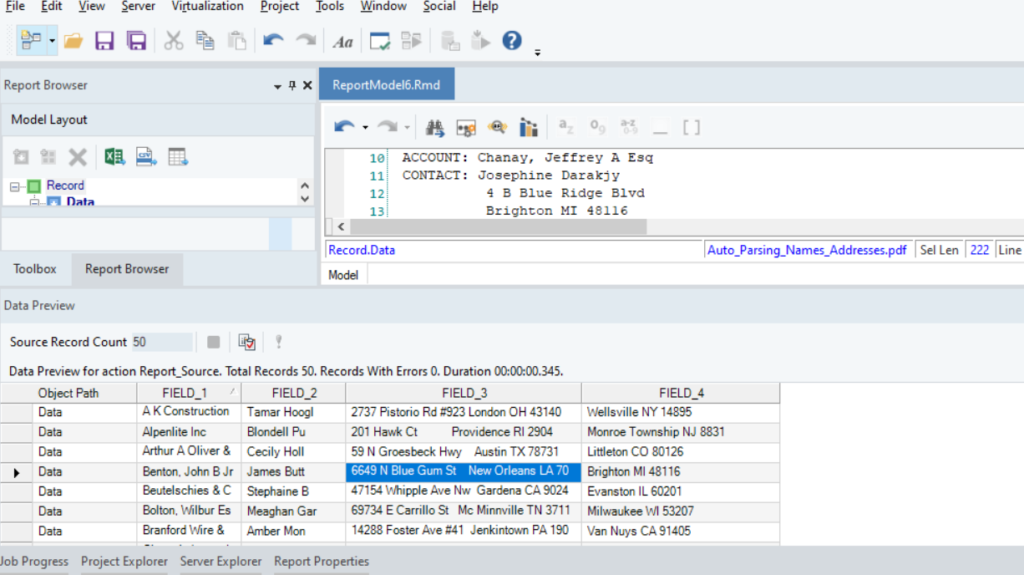
Task: Expand the undo history dropdown in report editor
Action: click(365, 127)
